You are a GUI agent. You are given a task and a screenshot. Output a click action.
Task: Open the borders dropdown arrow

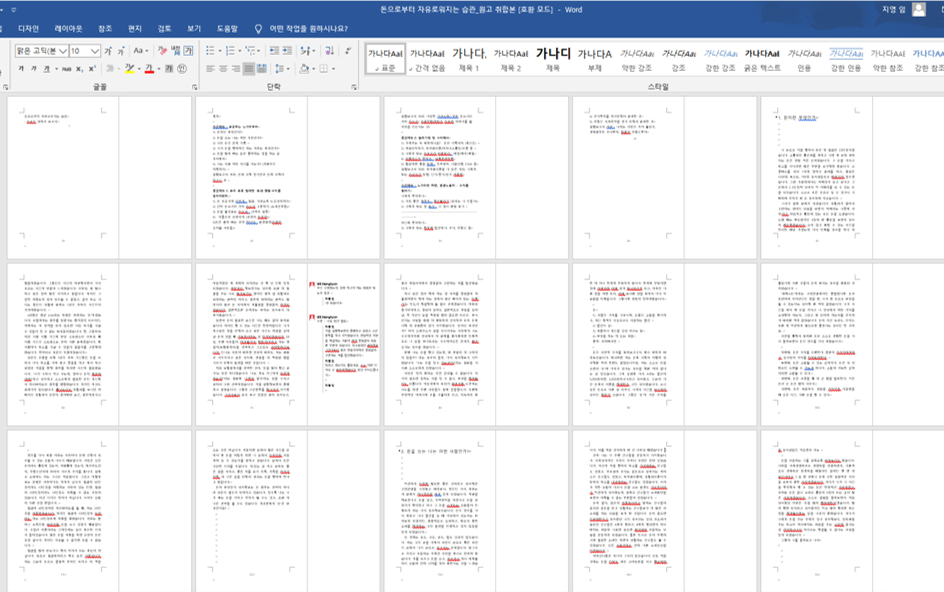(334, 69)
